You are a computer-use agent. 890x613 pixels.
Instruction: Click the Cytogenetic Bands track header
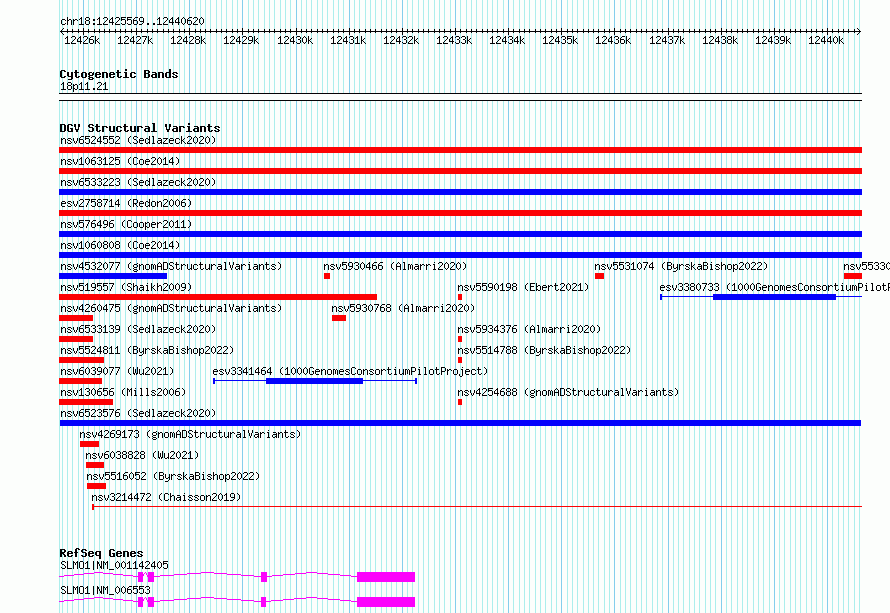pyautogui.click(x=119, y=74)
